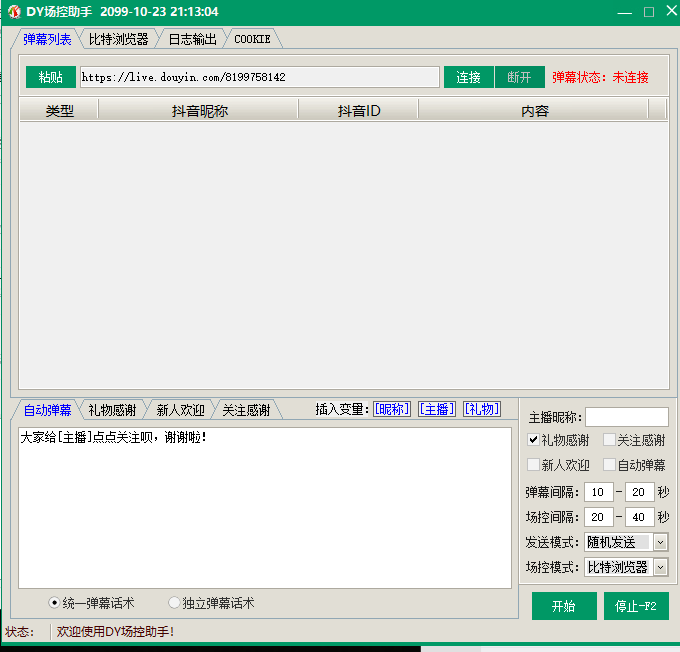Screen dimensions: 680x652
Task: Click the 插入变量: label
Action: click(x=342, y=409)
